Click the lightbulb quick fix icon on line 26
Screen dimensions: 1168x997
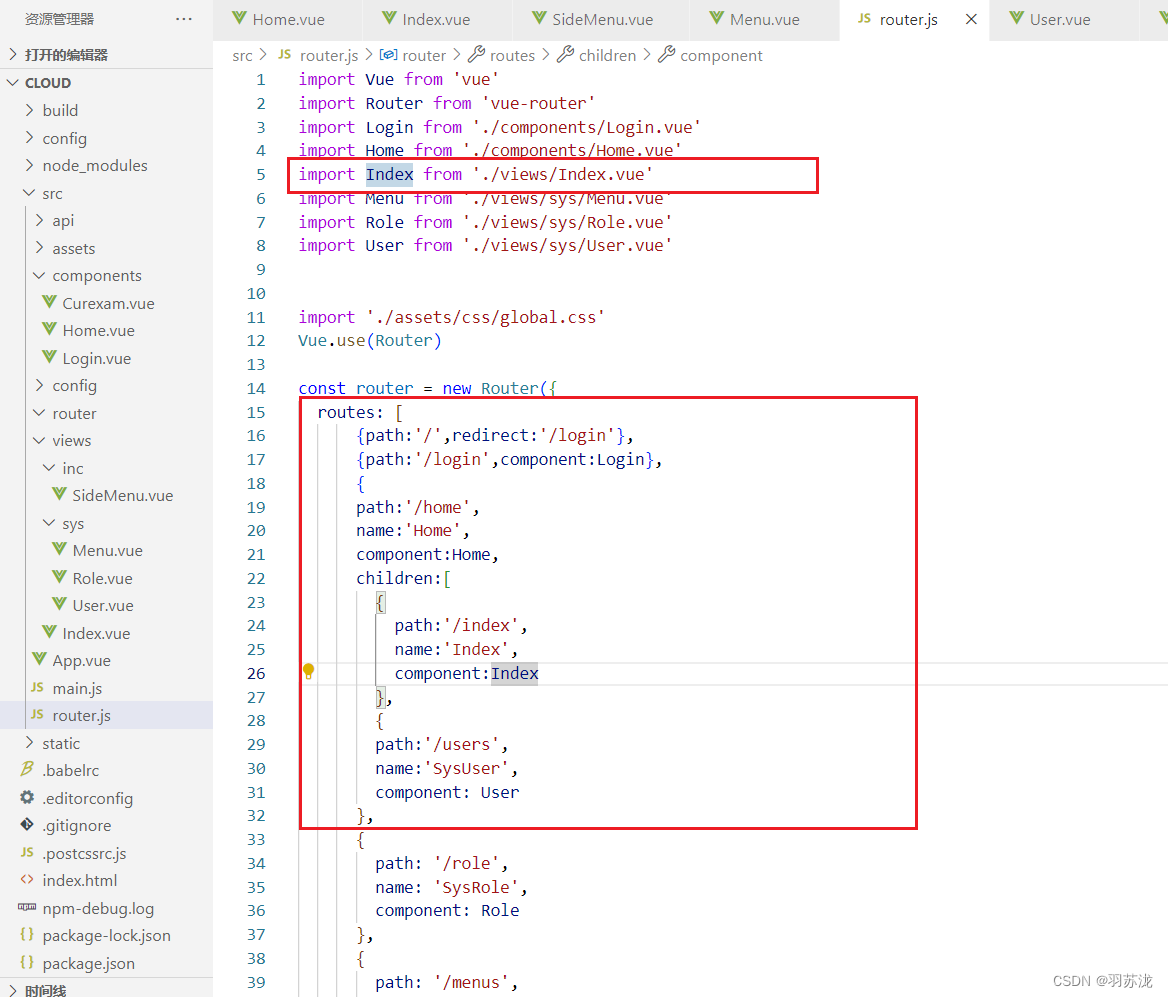pyautogui.click(x=308, y=672)
